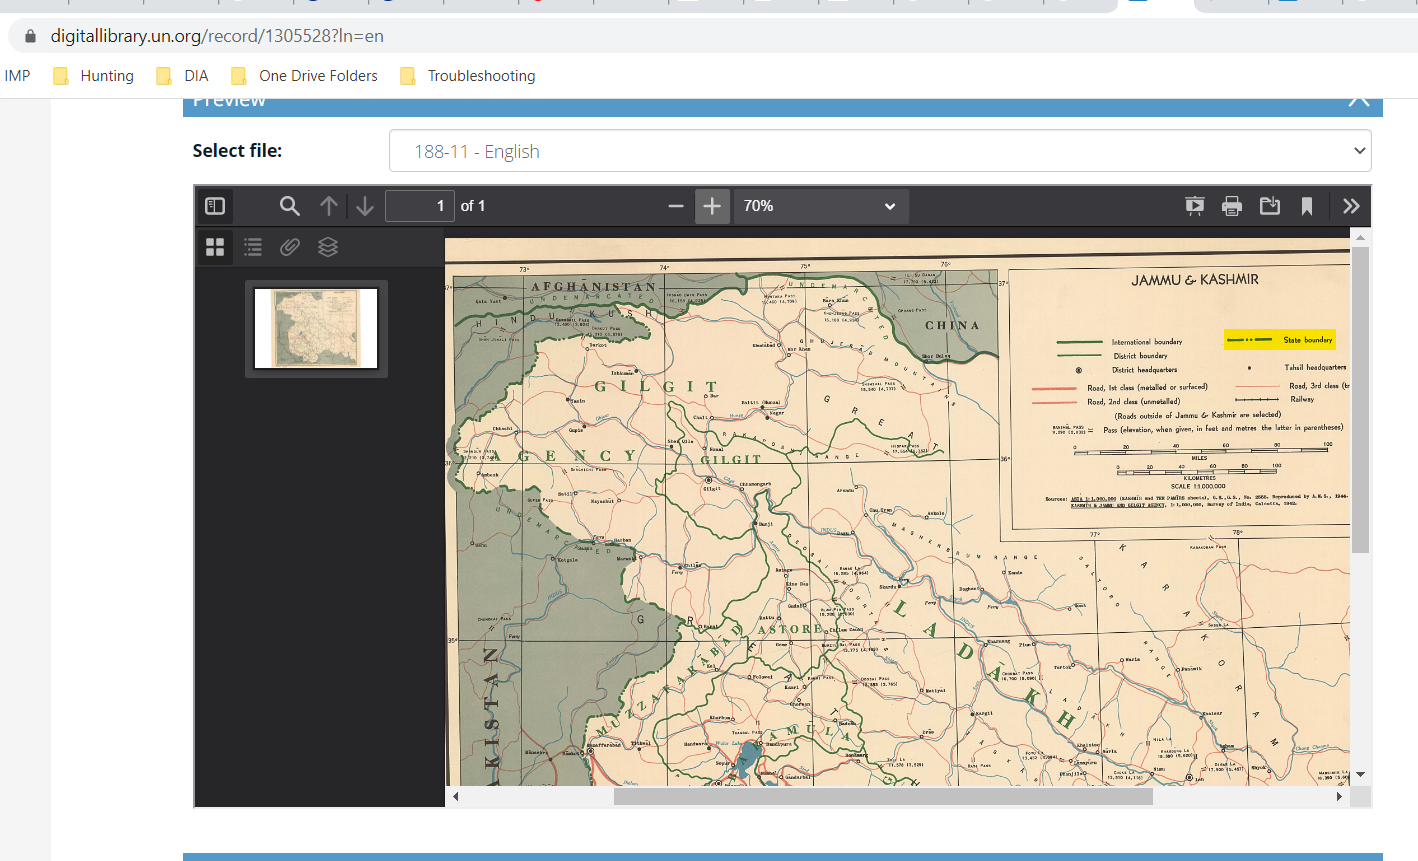The image size is (1418, 861).
Task: Show layers view in sidebar
Action: (x=328, y=247)
